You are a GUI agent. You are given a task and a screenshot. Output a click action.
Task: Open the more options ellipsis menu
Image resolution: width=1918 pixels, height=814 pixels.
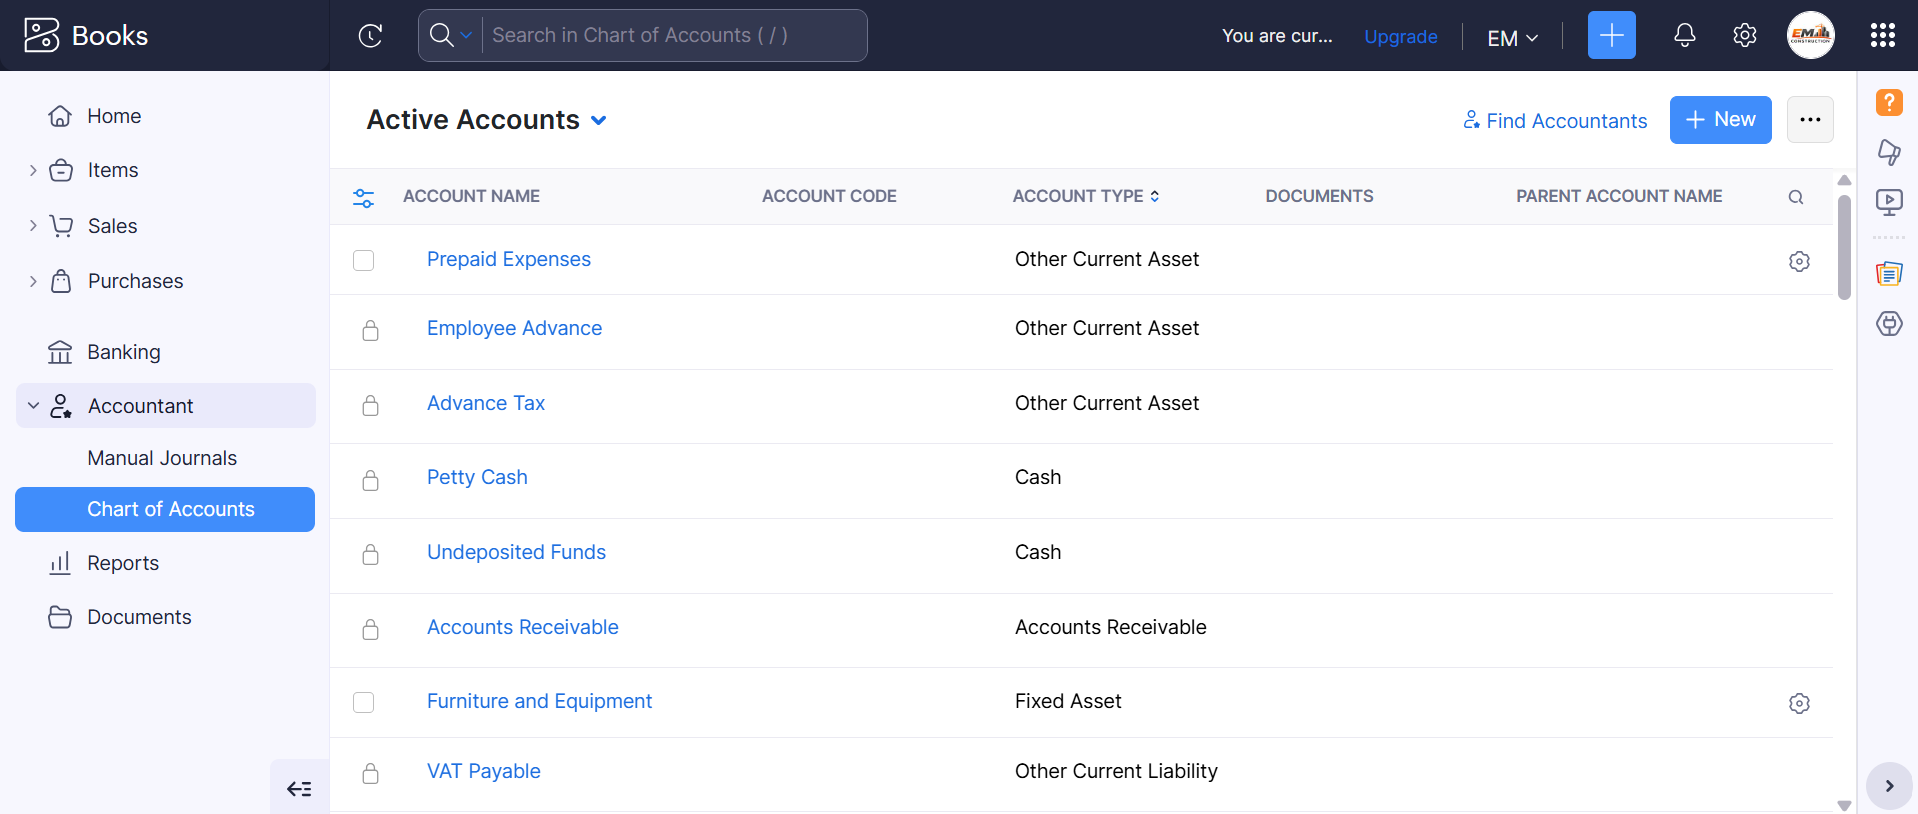pos(1810,120)
